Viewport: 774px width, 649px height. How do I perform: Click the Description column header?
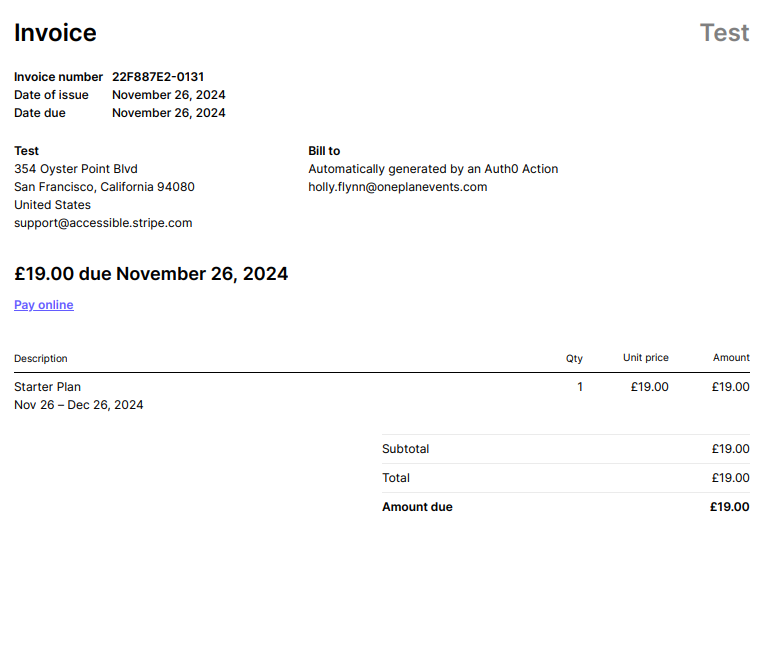(x=41, y=358)
